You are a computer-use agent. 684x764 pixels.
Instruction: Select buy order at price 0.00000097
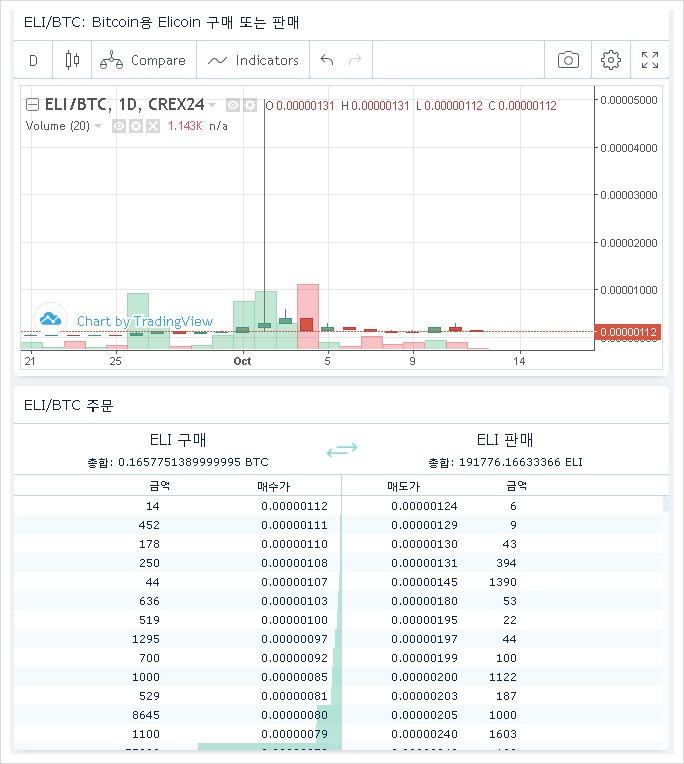[x=178, y=639]
